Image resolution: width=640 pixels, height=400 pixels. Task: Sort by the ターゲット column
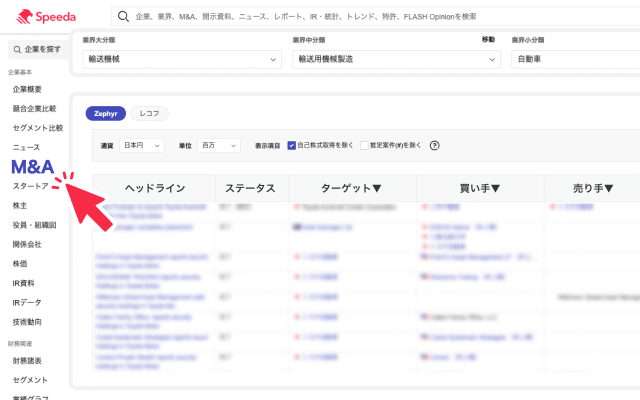pyautogui.click(x=352, y=188)
